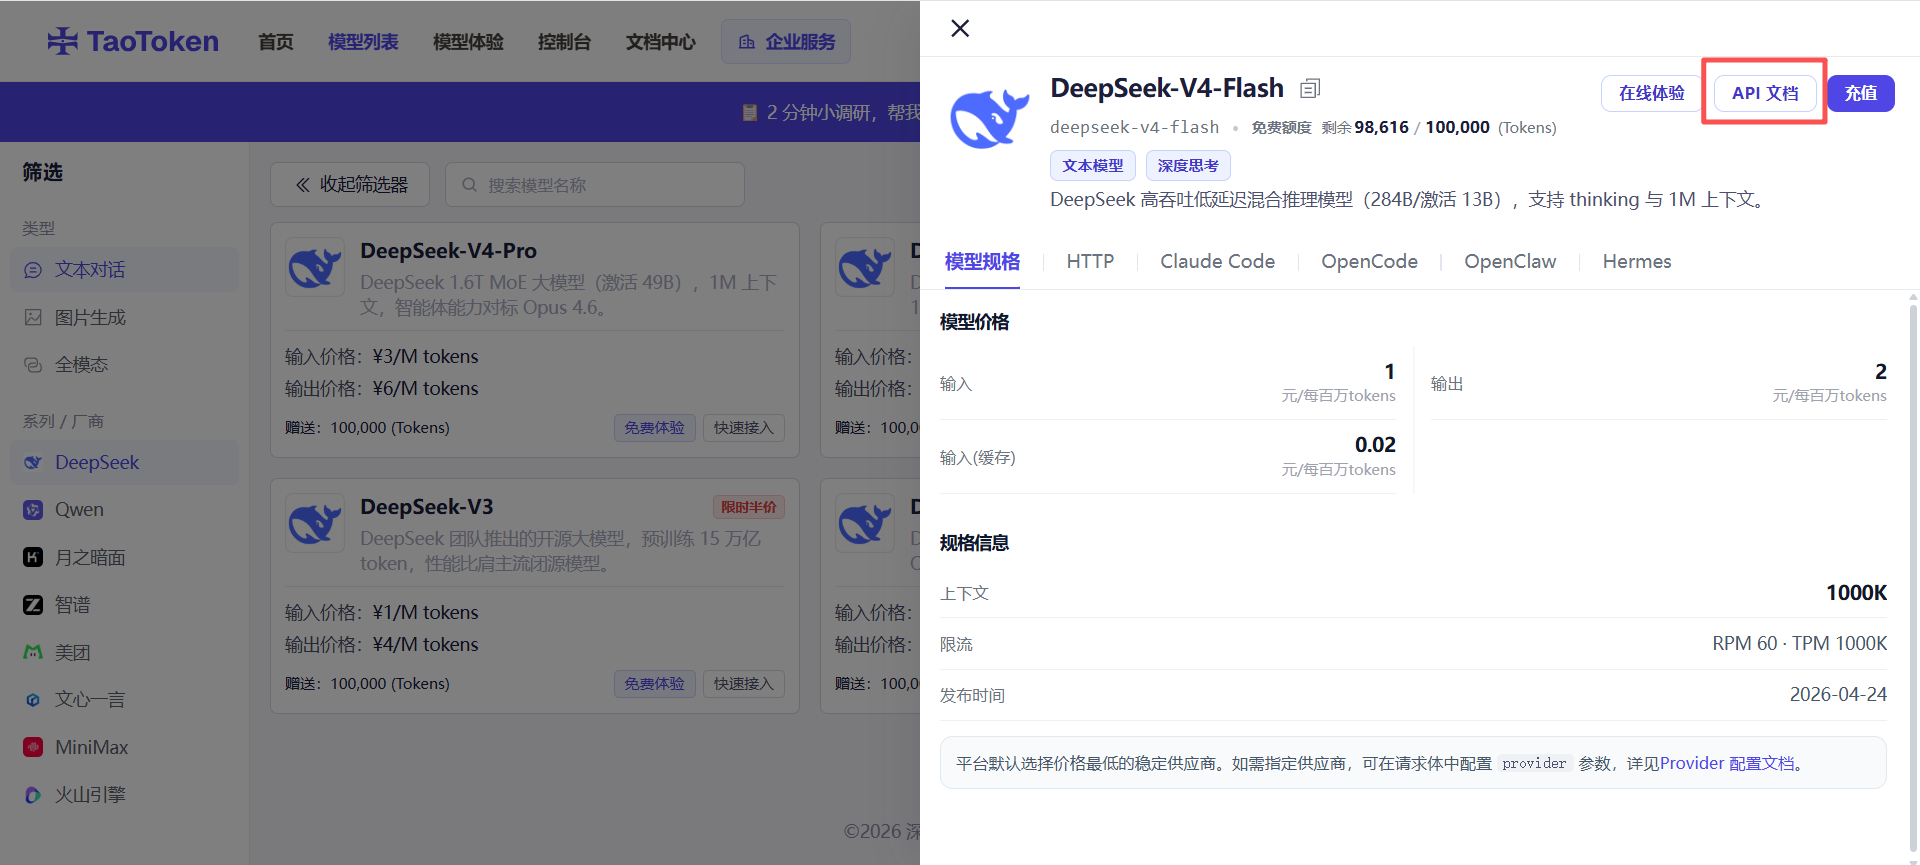Screen dimensions: 1920x865
Task: Filter by 智谱 vendor
Action: pyautogui.click(x=125, y=605)
